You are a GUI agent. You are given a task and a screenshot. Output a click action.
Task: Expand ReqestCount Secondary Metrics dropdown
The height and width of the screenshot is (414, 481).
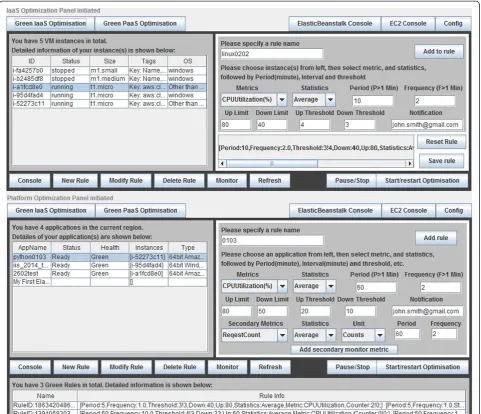coord(282,335)
